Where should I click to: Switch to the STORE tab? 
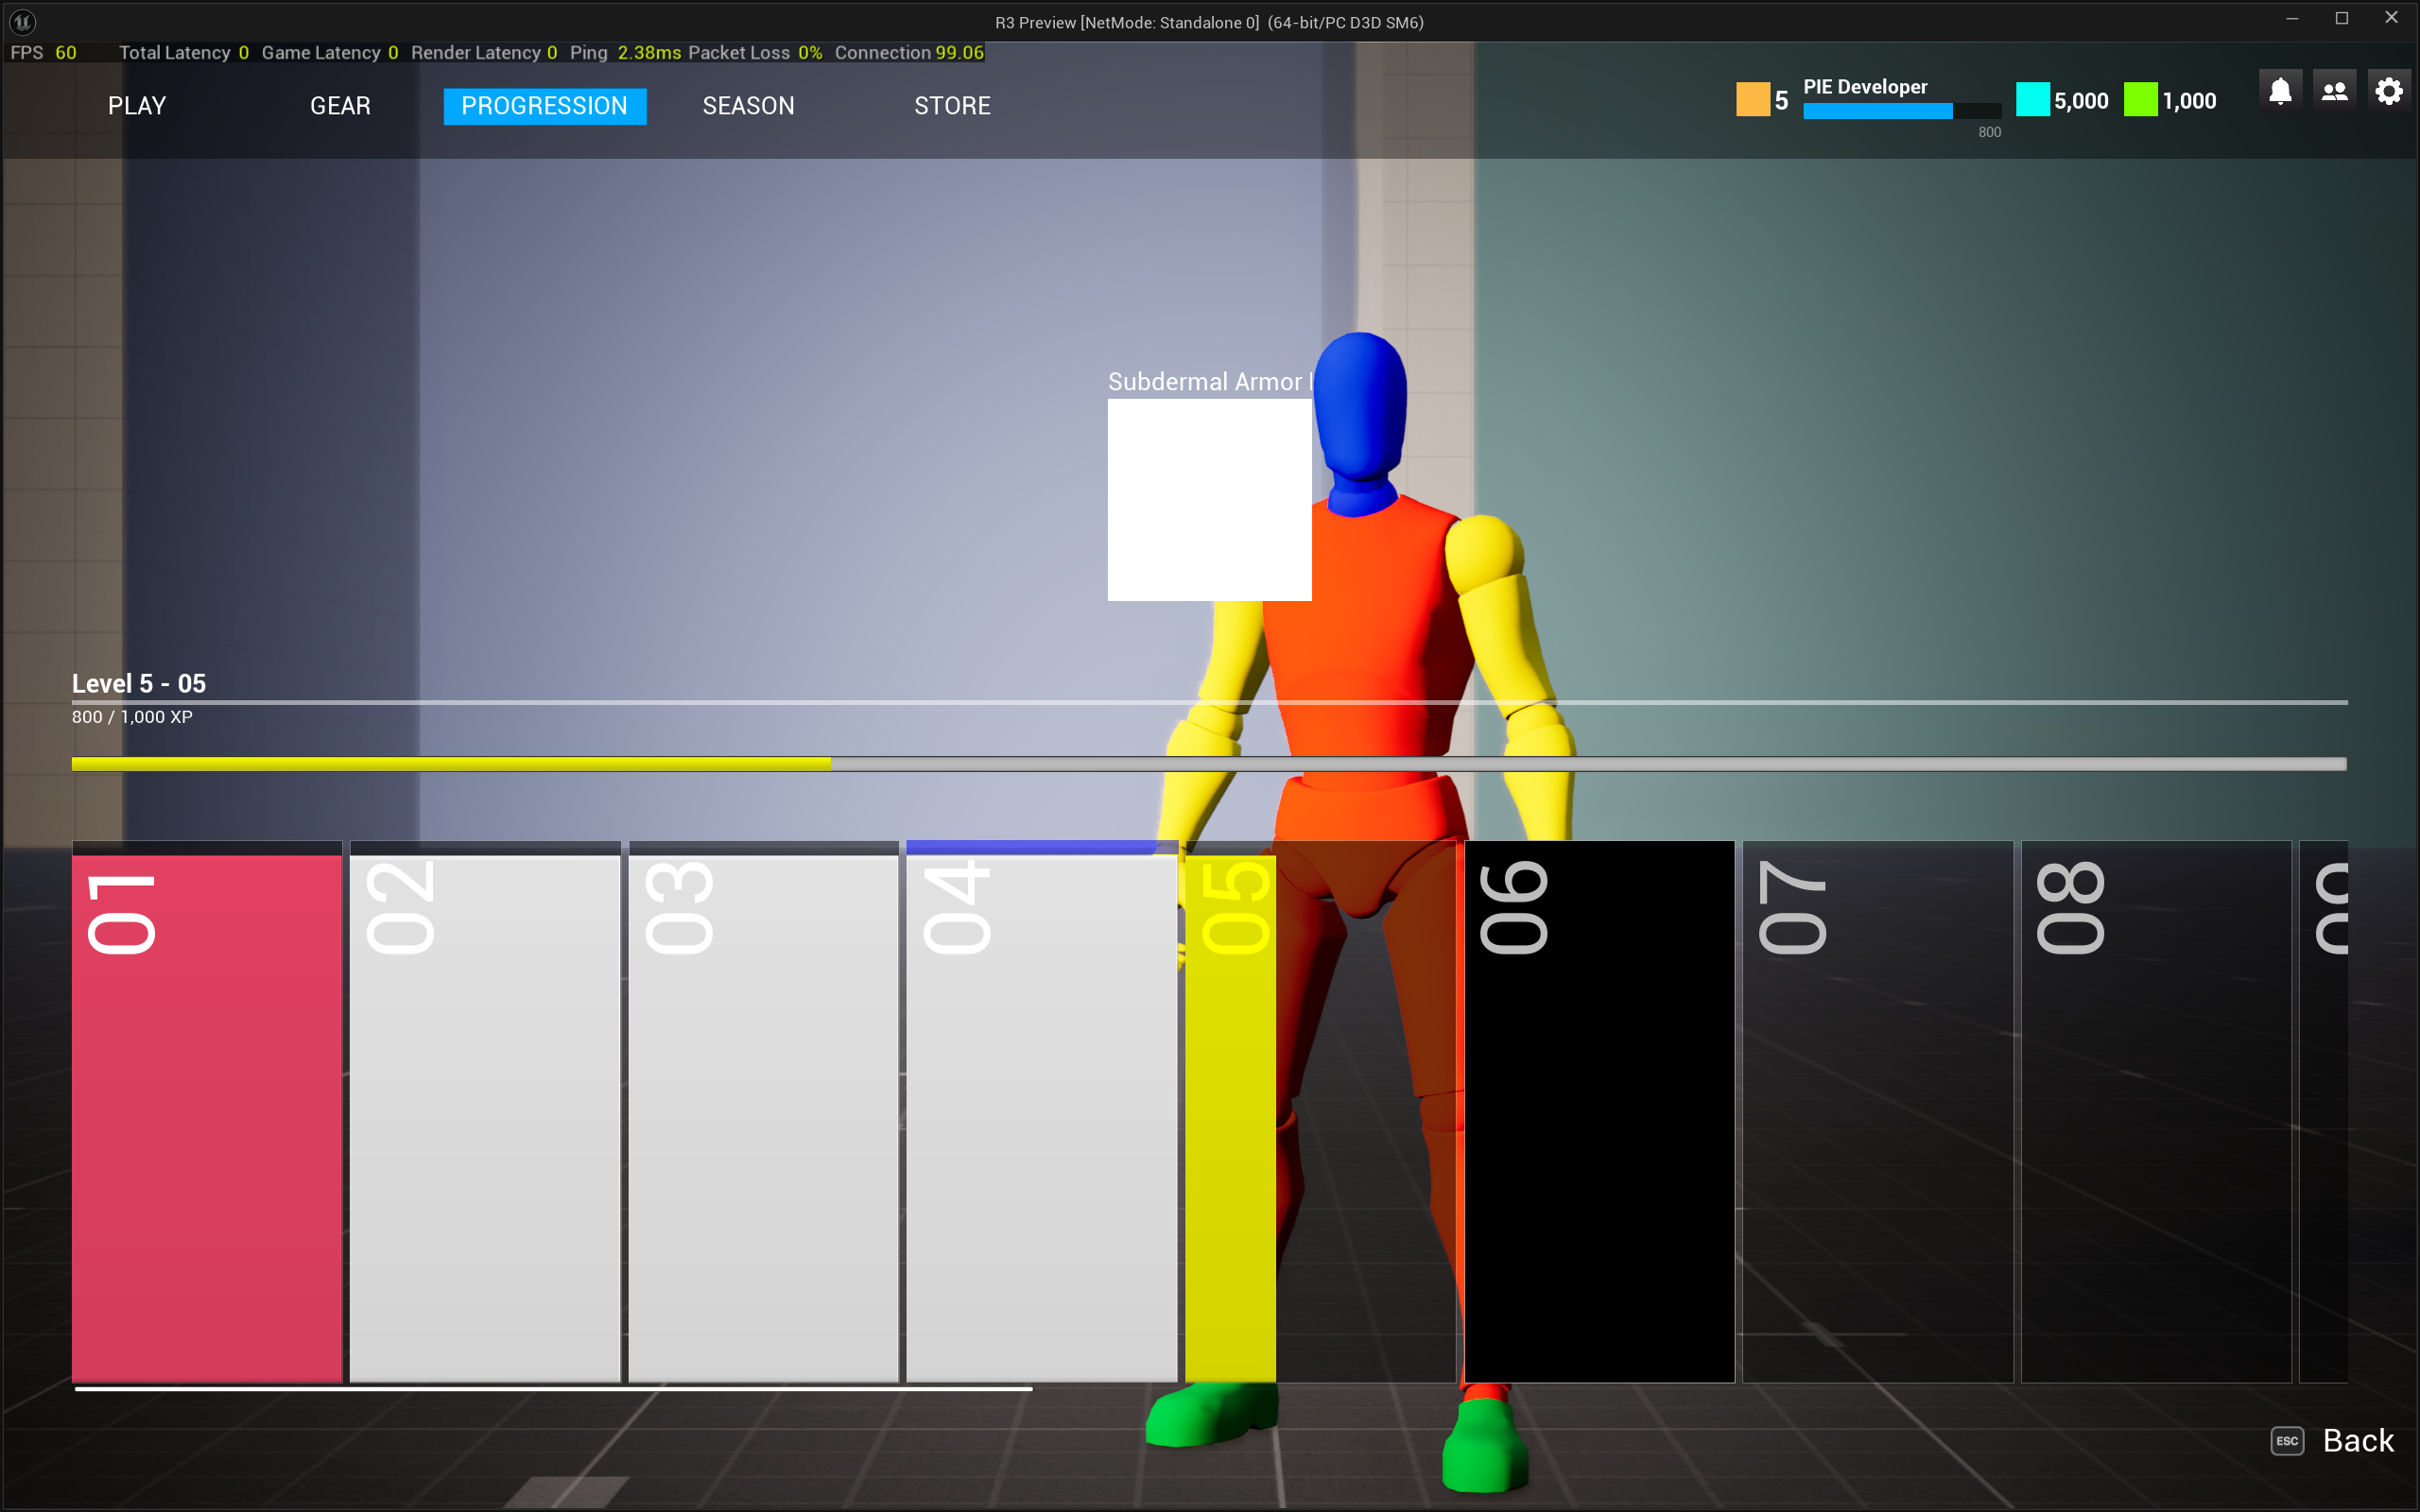click(952, 105)
